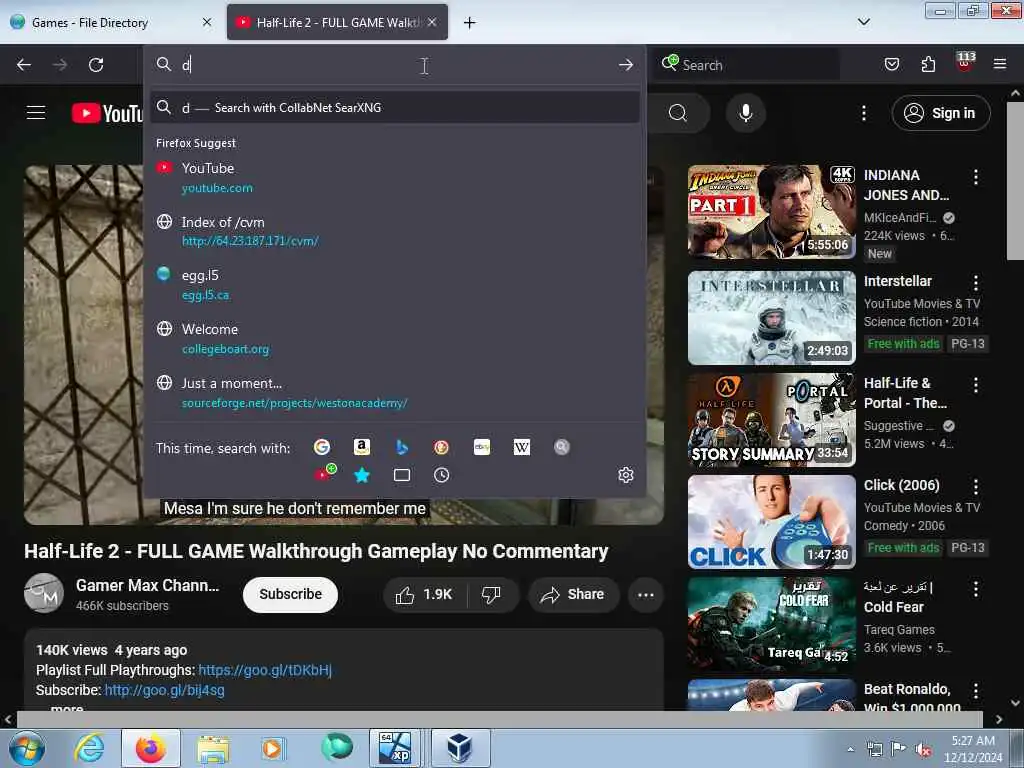
Task: Sign in to YouTube
Action: [940, 113]
